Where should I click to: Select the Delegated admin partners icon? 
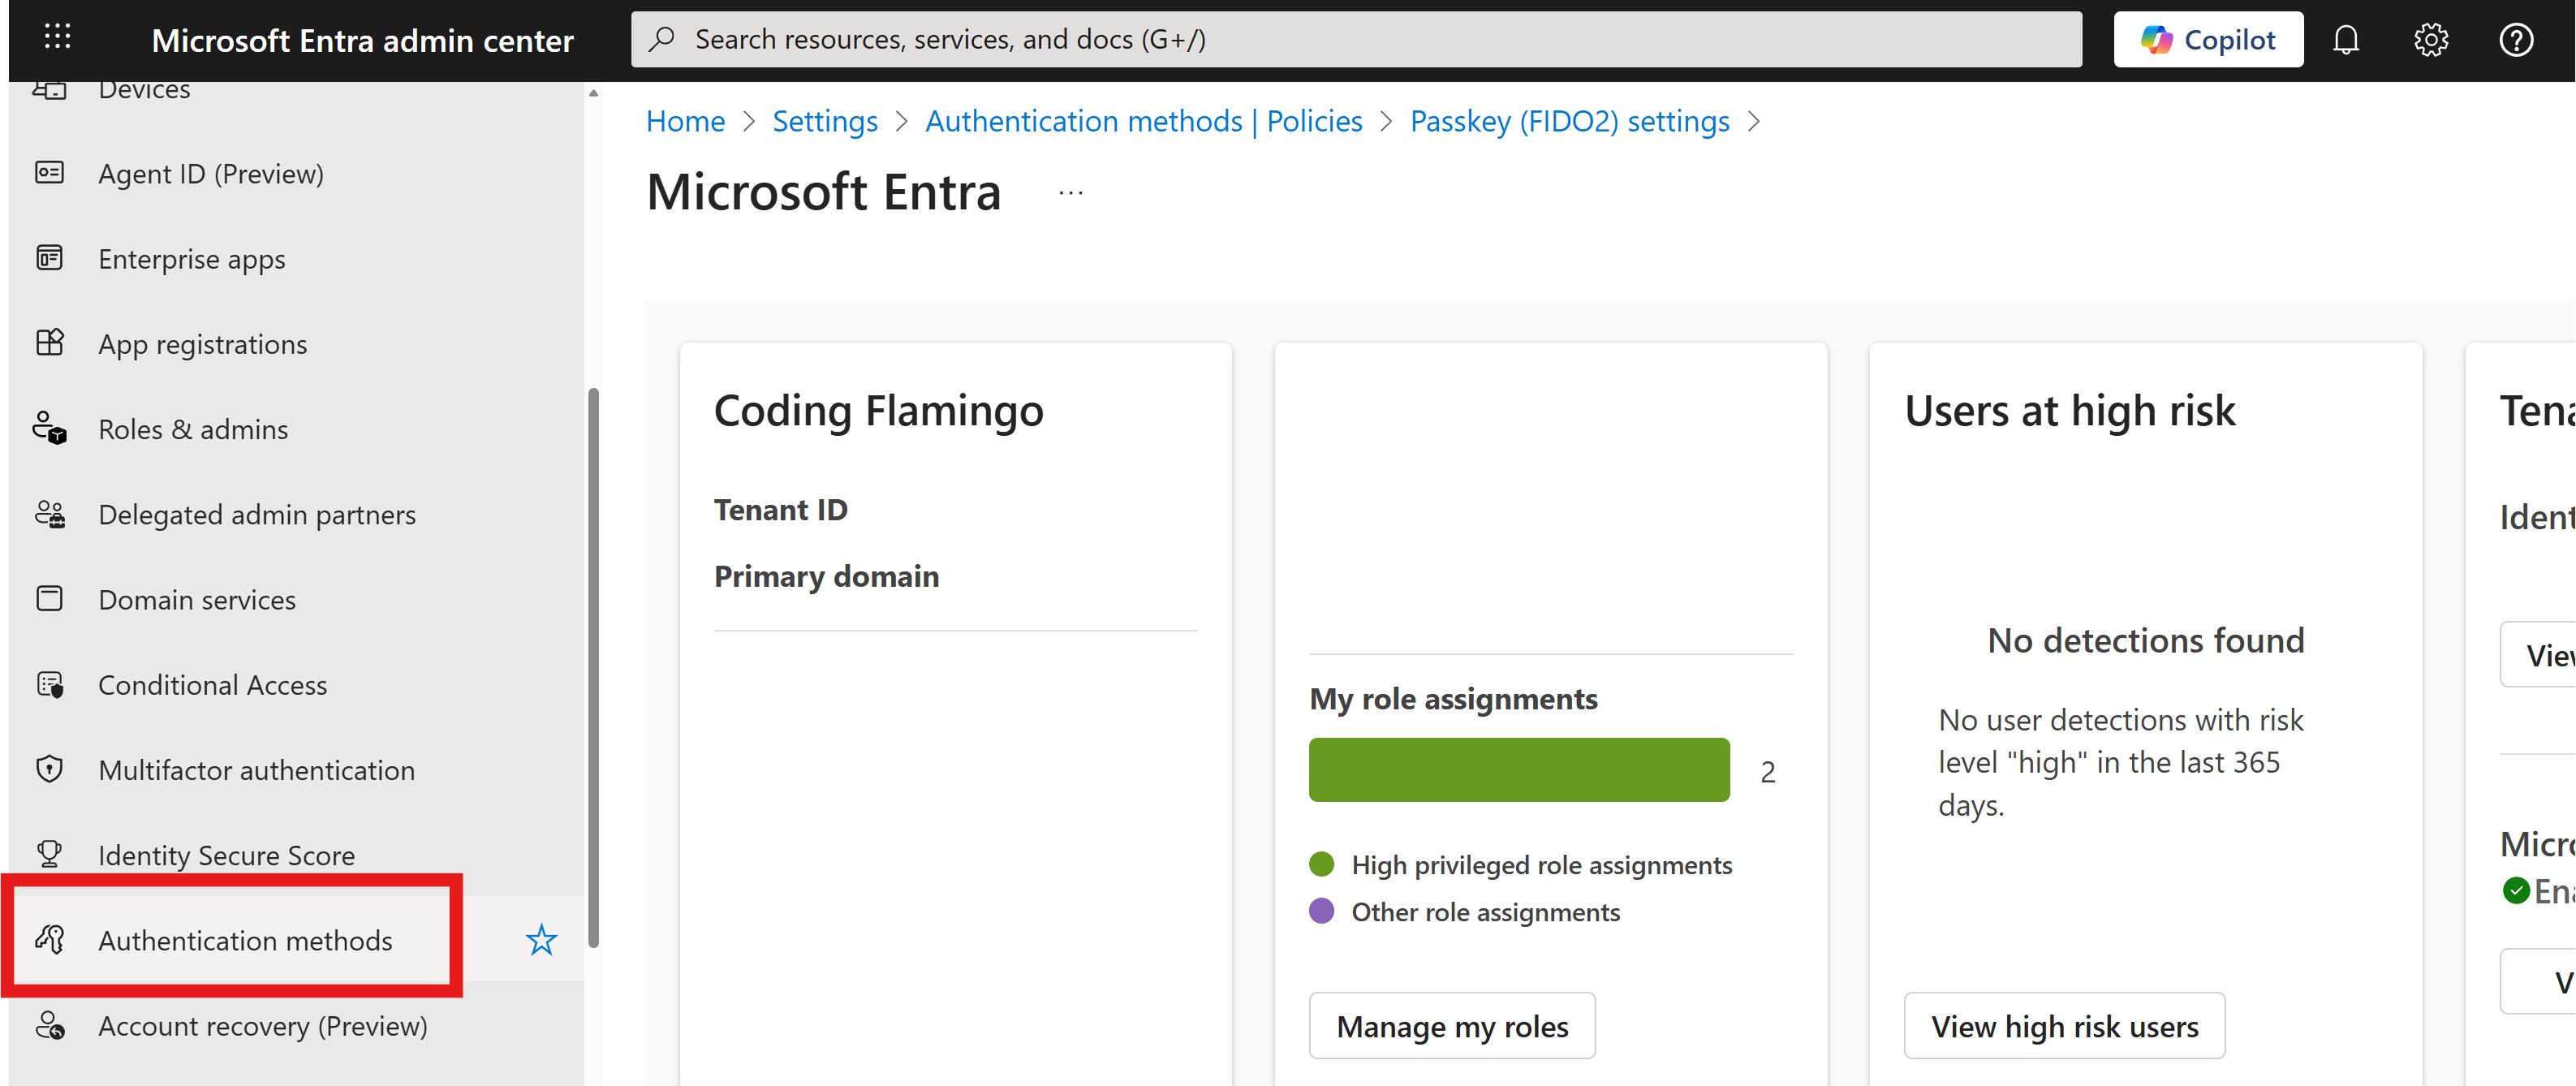click(x=49, y=513)
